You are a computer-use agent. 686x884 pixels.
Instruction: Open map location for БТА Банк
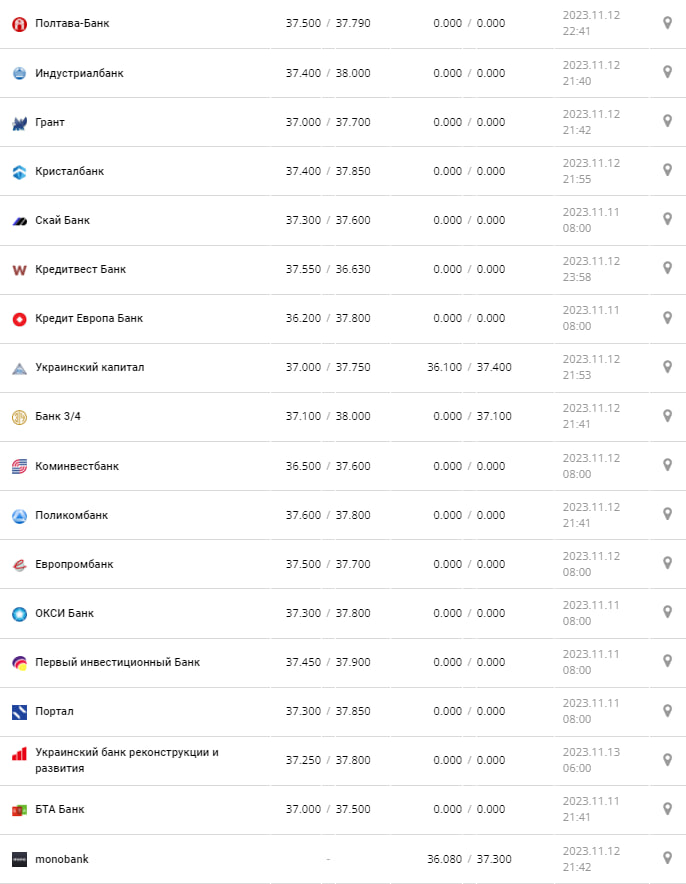click(667, 808)
